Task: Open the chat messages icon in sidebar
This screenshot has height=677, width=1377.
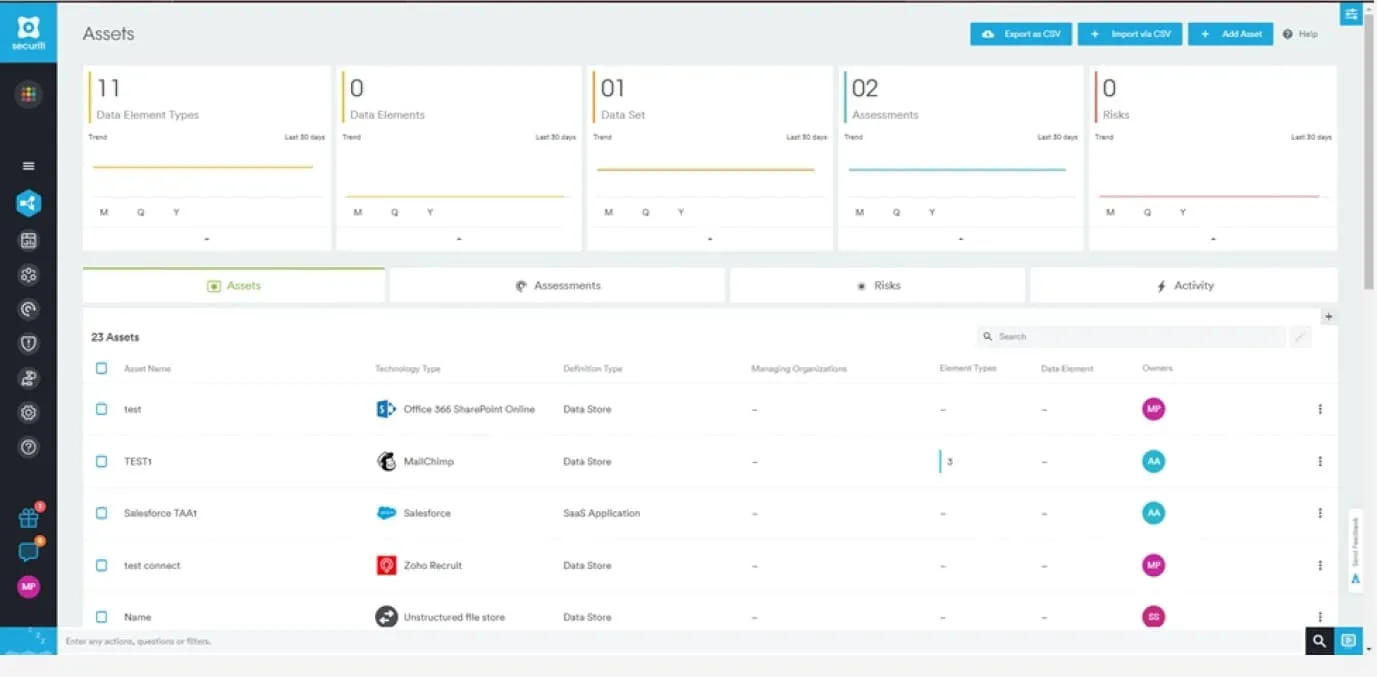Action: click(28, 552)
